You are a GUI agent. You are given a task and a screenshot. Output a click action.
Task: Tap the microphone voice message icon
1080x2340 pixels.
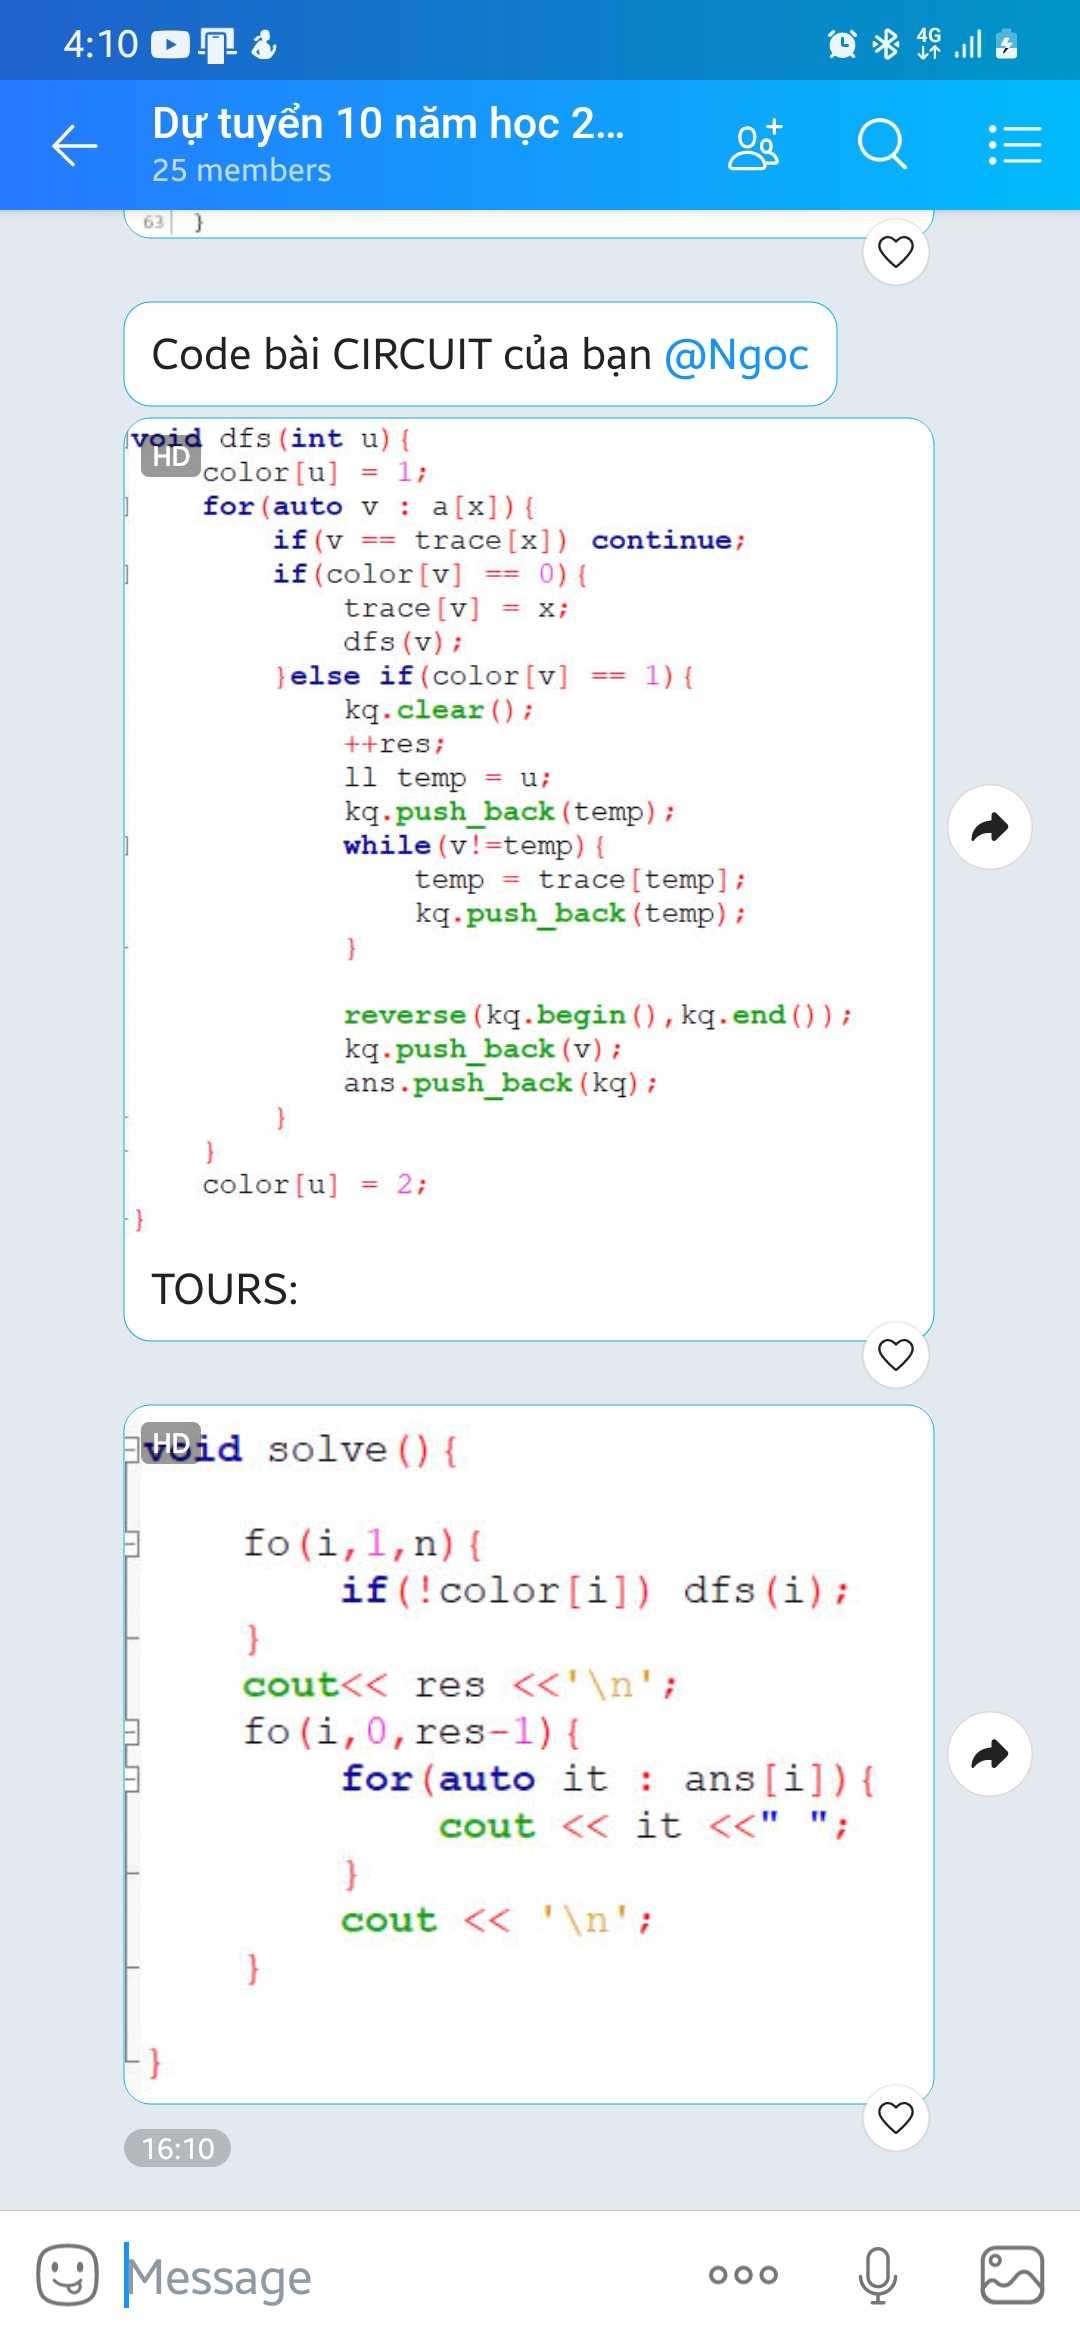tap(877, 2275)
